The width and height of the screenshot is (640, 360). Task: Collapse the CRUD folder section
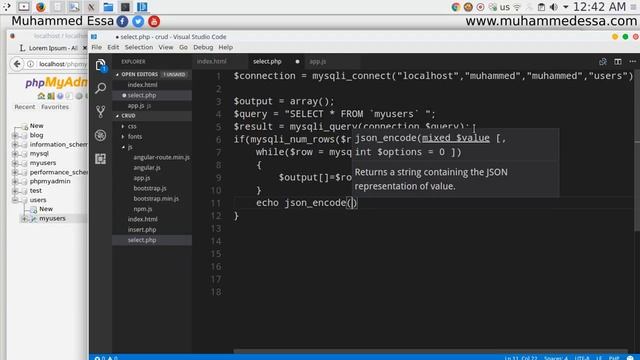[152, 116]
